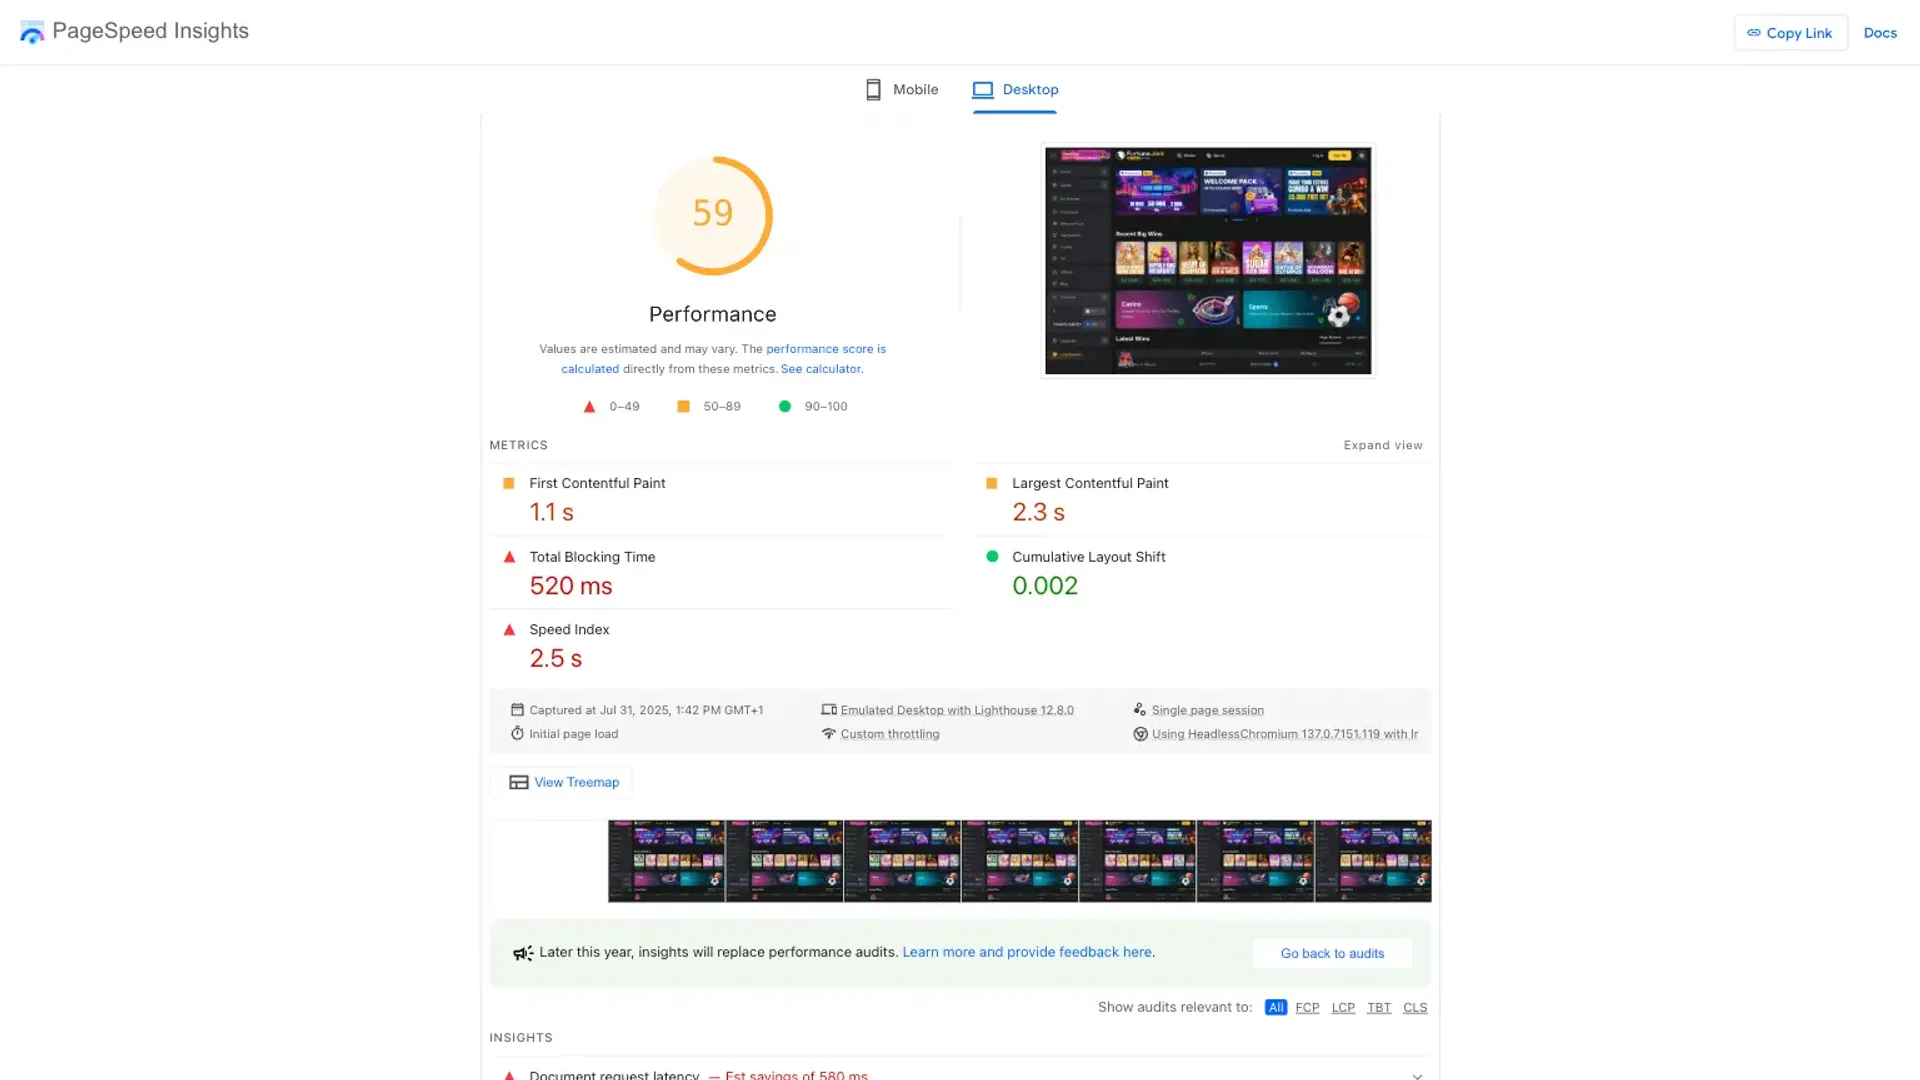Click the Copy Link button
The height and width of the screenshot is (1080, 1920).
[x=1790, y=33]
